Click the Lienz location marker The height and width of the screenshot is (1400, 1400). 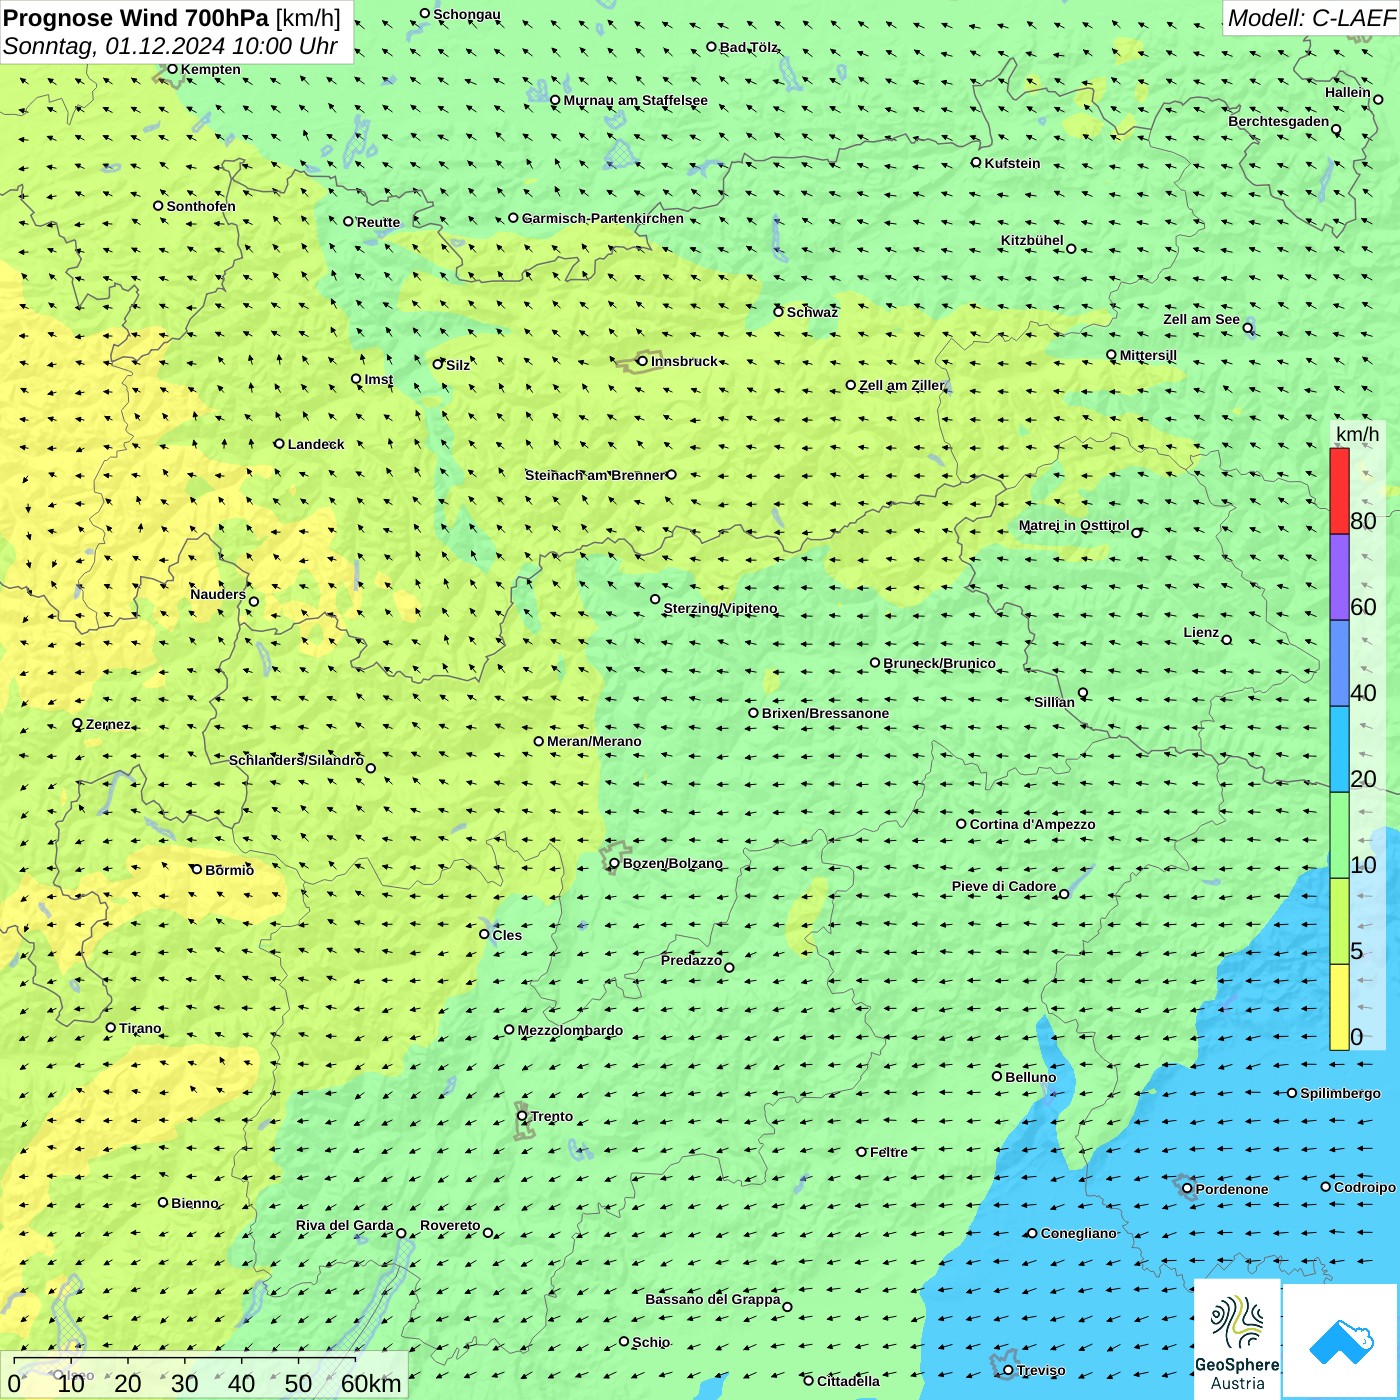click(1227, 640)
